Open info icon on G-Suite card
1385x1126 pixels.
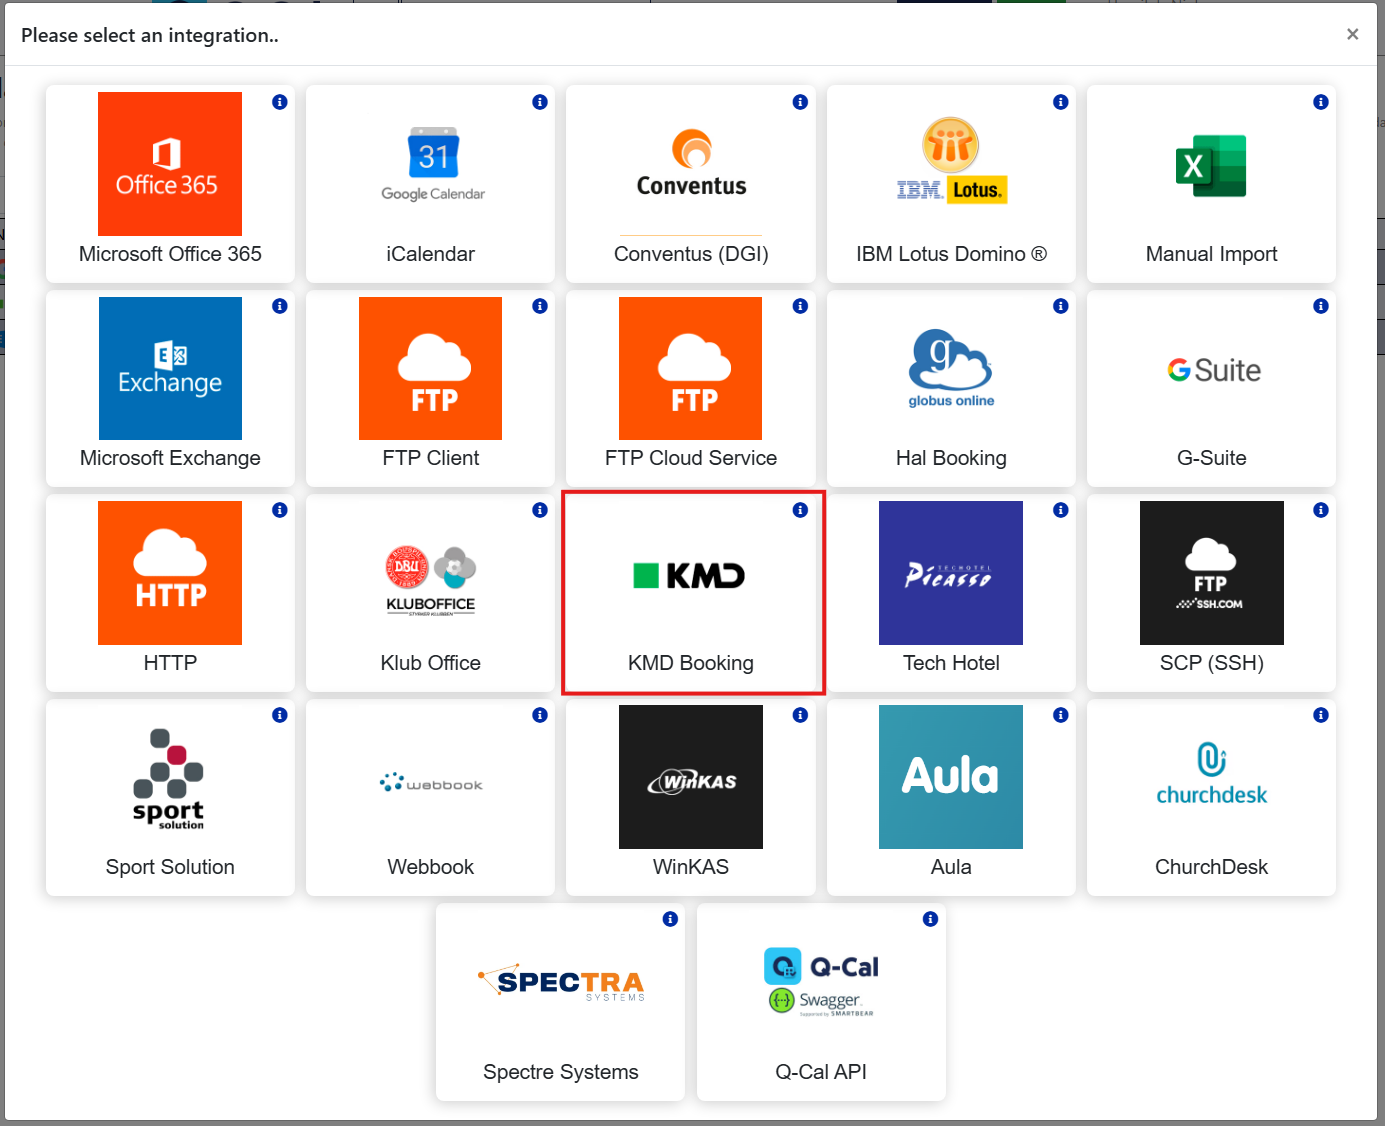(x=1321, y=306)
